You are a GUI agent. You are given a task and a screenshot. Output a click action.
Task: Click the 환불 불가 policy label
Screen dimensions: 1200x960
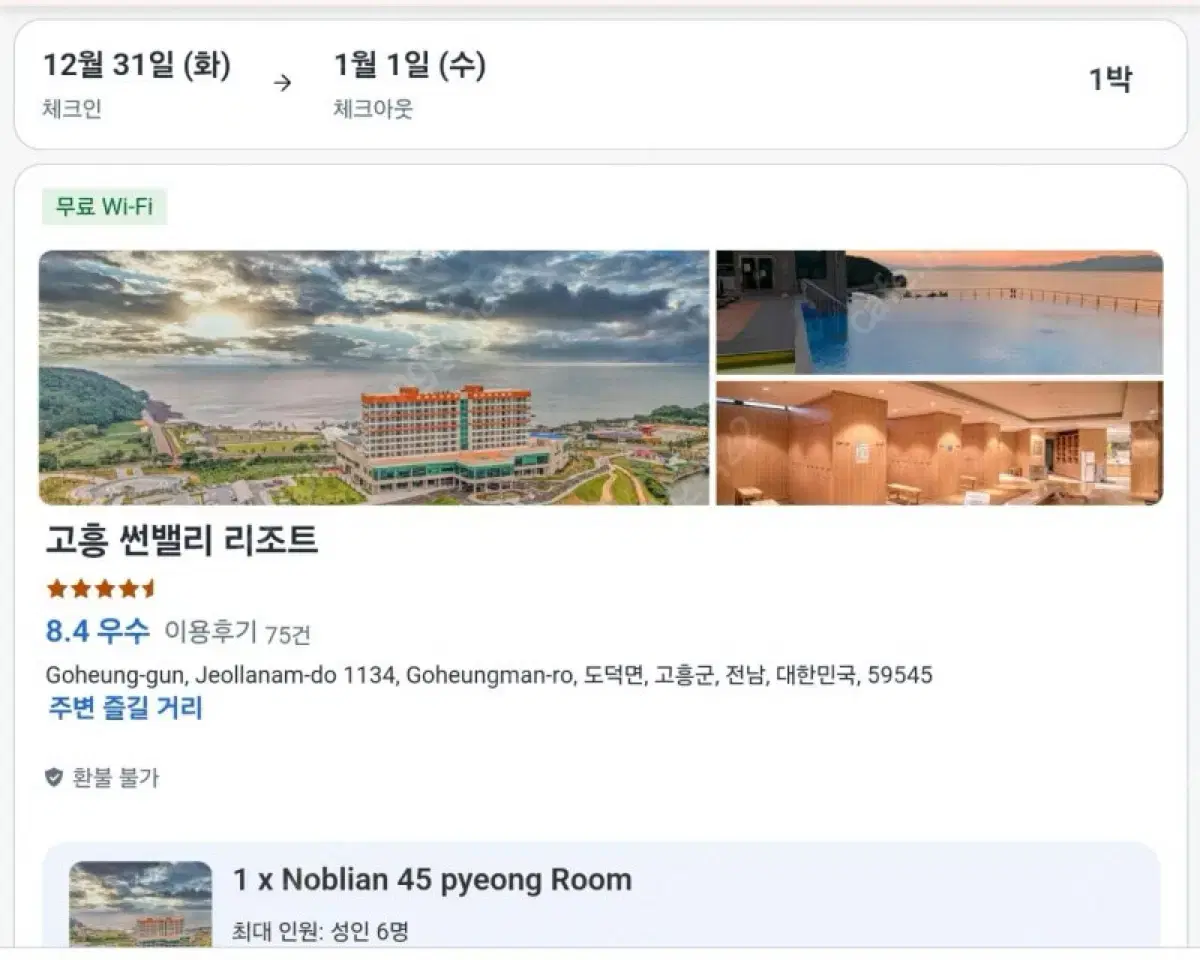[x=115, y=778]
